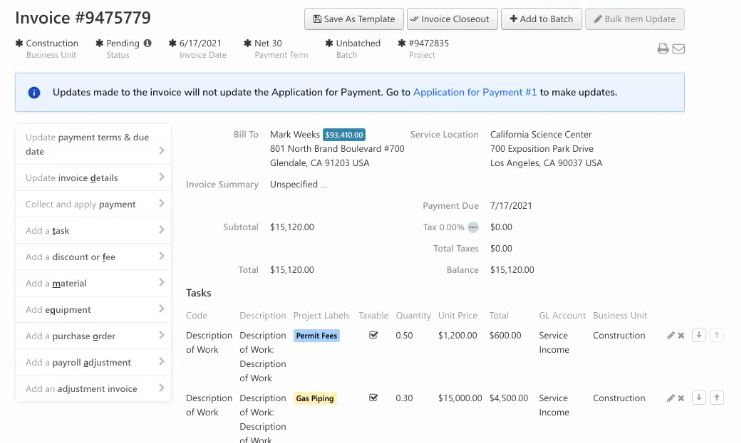The image size is (741, 443).
Task: Open Add an adjustment invoice
Action: point(94,389)
